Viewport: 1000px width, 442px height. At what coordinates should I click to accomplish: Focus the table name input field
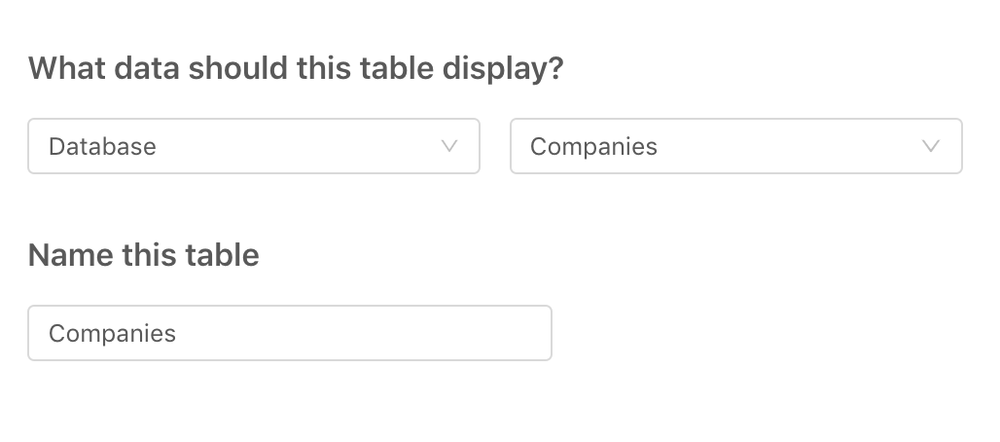click(289, 333)
